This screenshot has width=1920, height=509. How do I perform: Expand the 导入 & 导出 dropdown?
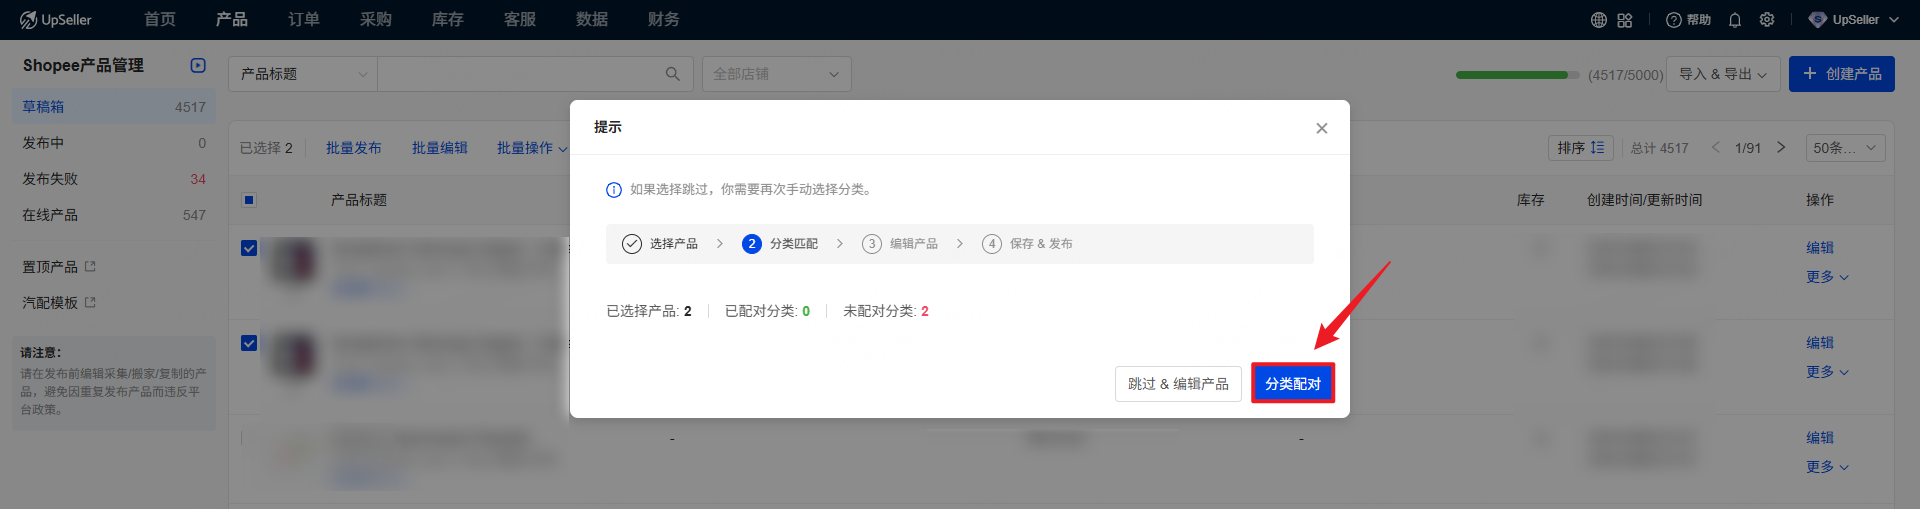[1722, 74]
